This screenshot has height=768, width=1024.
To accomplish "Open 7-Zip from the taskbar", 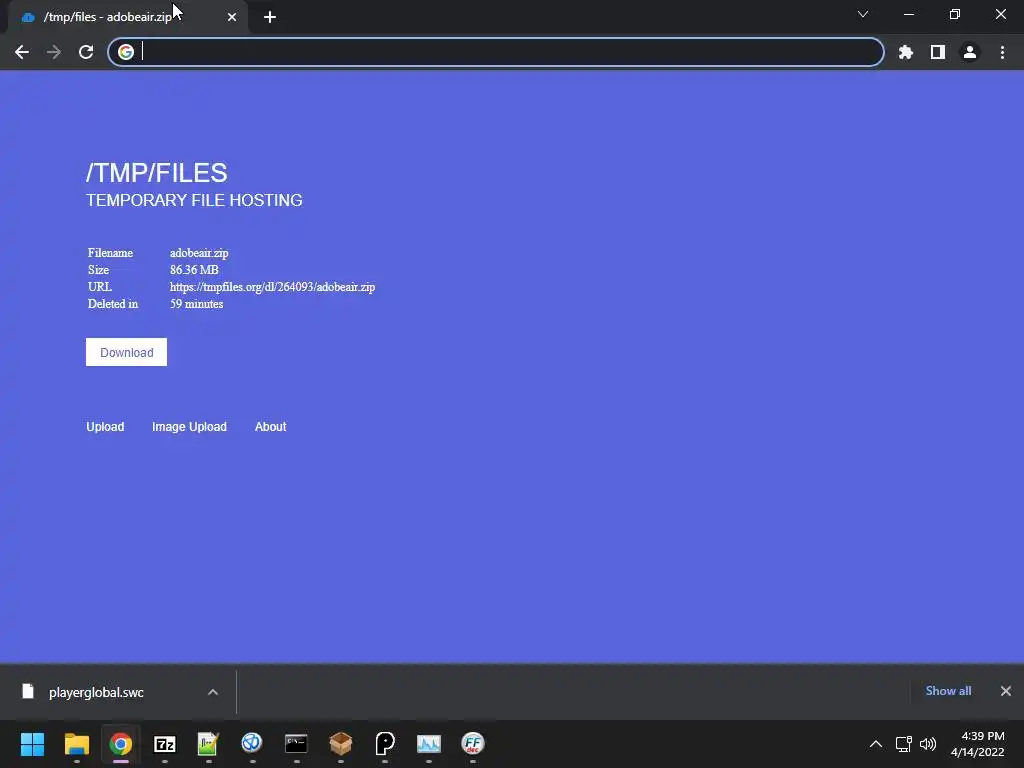I will [165, 744].
